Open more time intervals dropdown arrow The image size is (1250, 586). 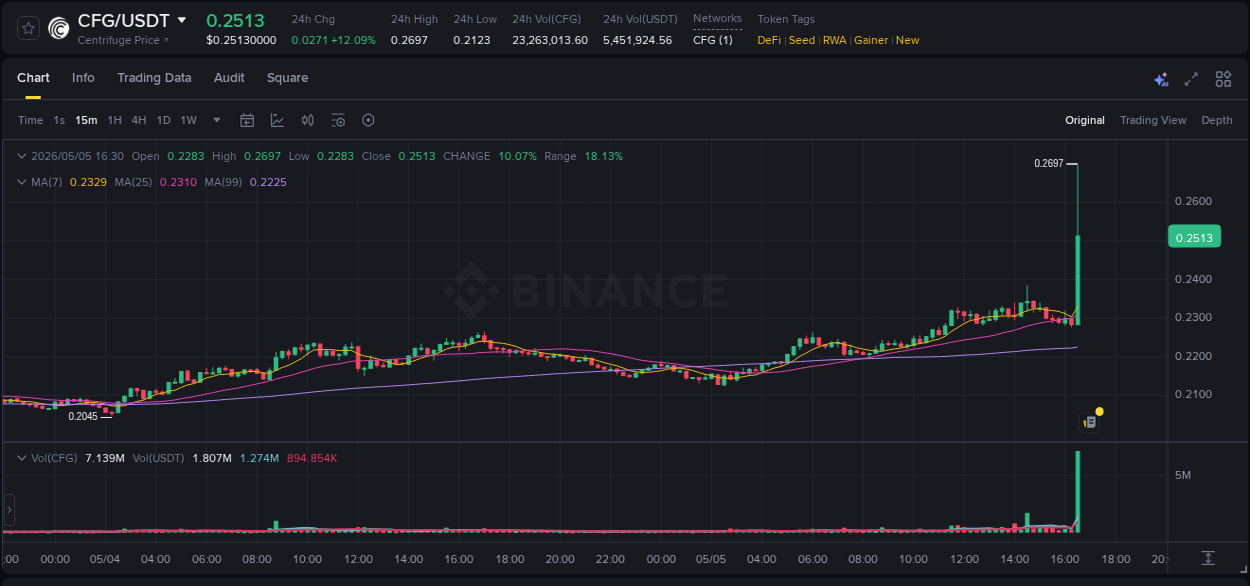click(217, 120)
